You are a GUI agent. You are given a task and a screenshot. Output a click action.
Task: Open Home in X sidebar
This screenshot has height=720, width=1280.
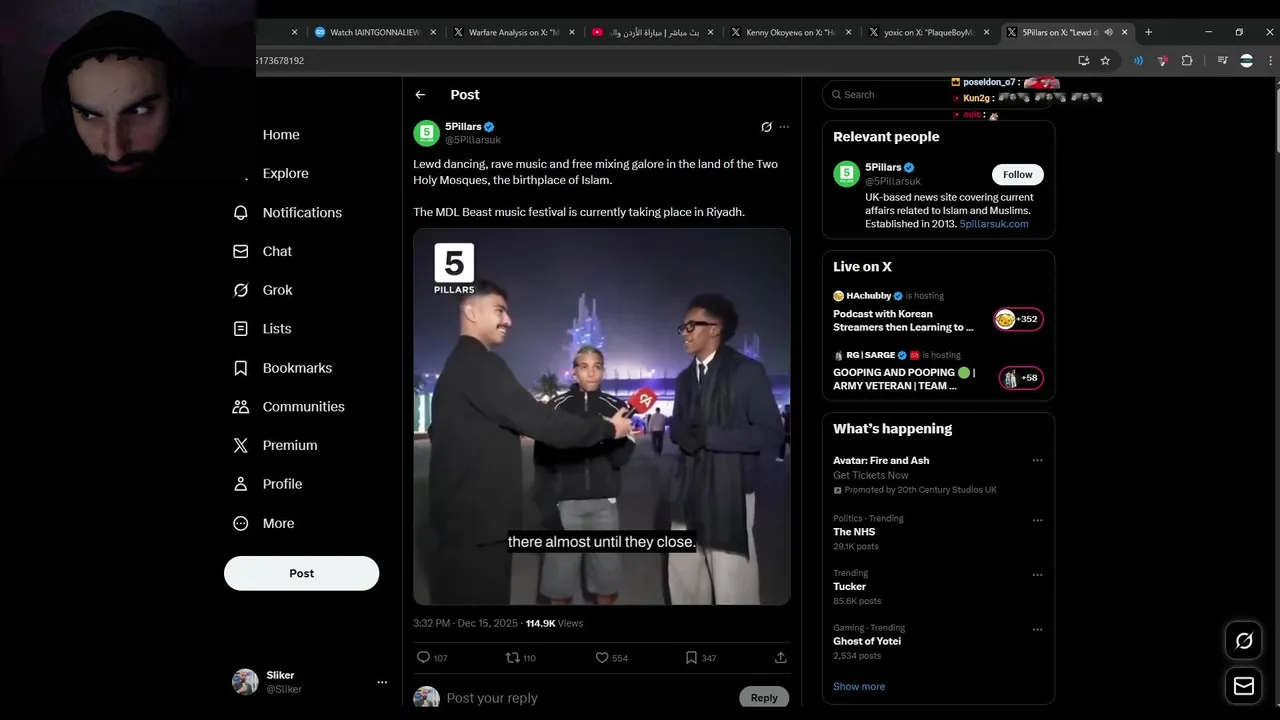(x=281, y=135)
